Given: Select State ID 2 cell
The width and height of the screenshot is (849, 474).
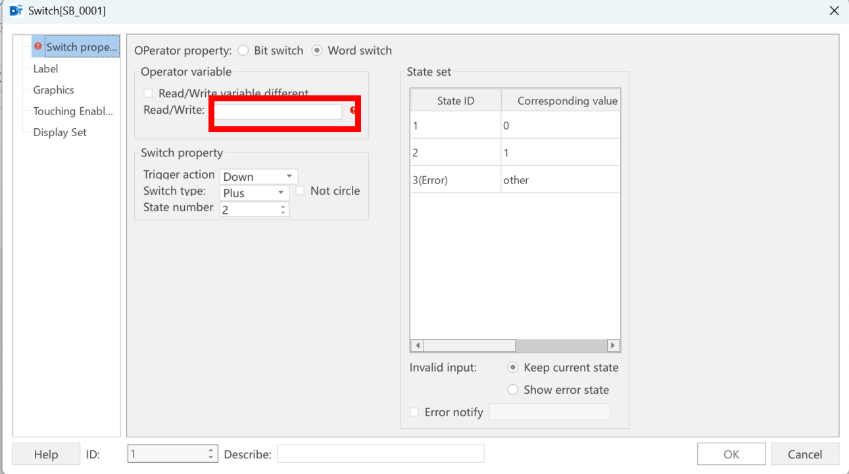Looking at the screenshot, I should (455, 153).
